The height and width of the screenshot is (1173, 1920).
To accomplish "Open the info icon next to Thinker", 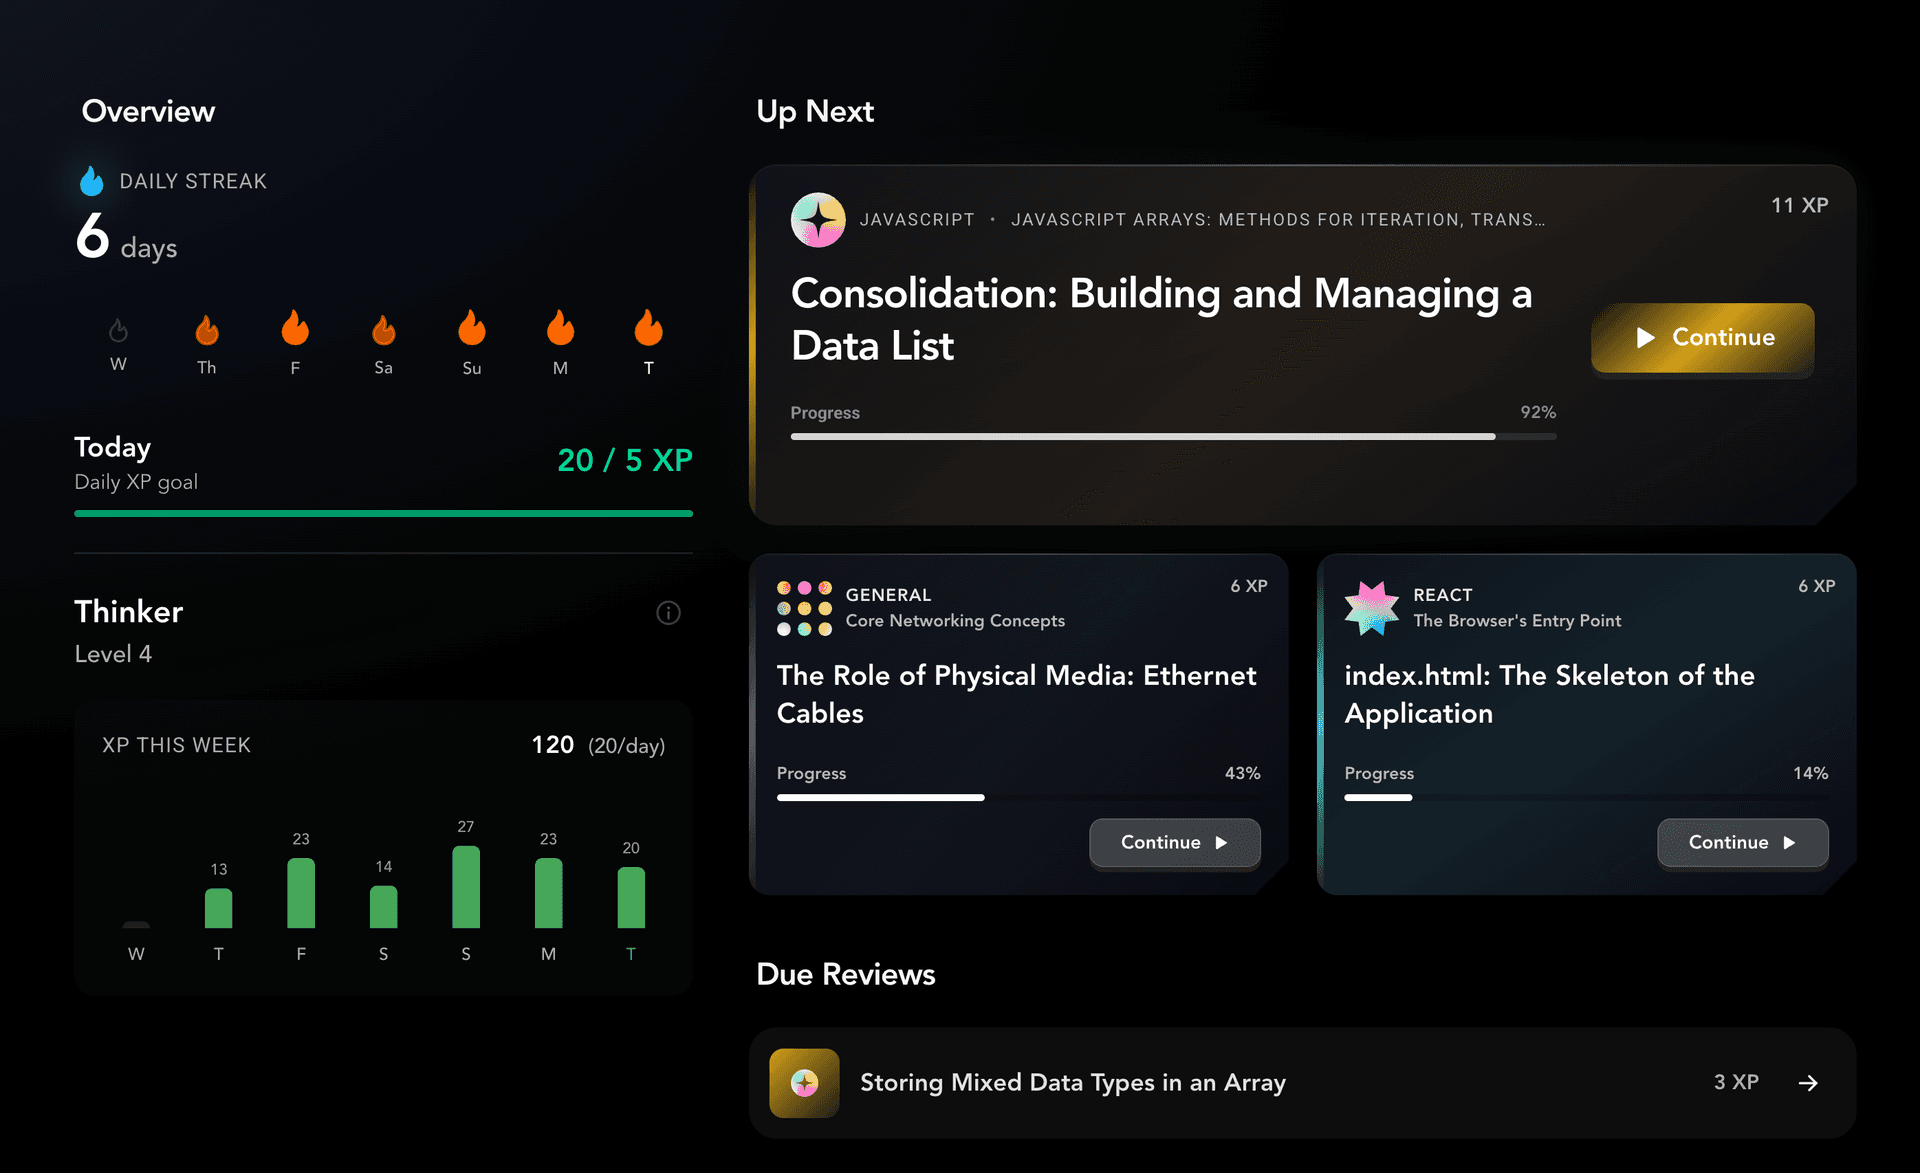I will click(668, 612).
